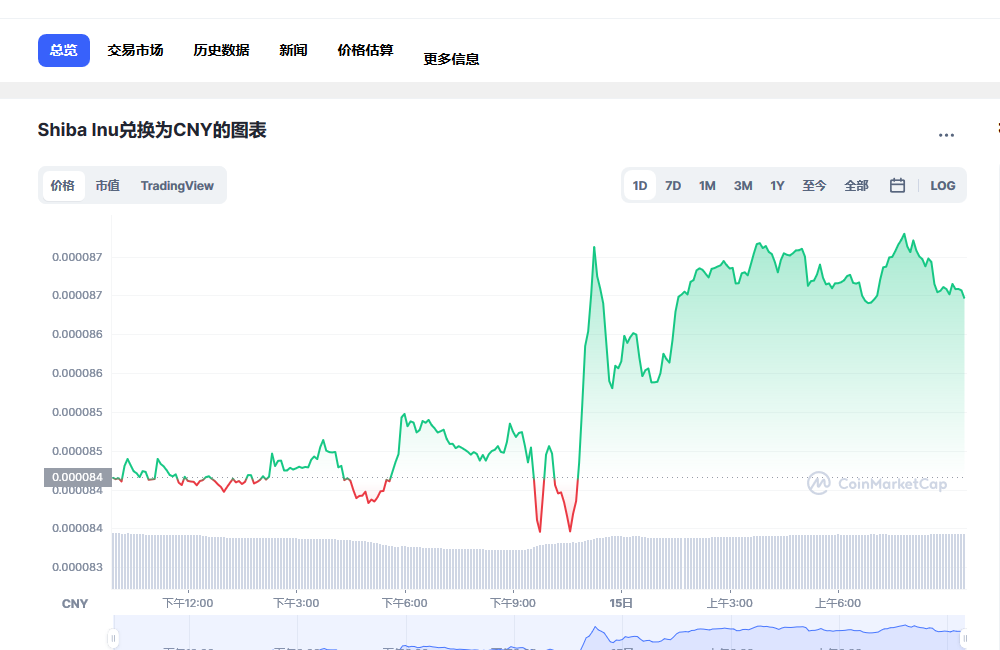Switch to the TradingView chart
Image resolution: width=1000 pixels, height=650 pixels.
point(177,186)
